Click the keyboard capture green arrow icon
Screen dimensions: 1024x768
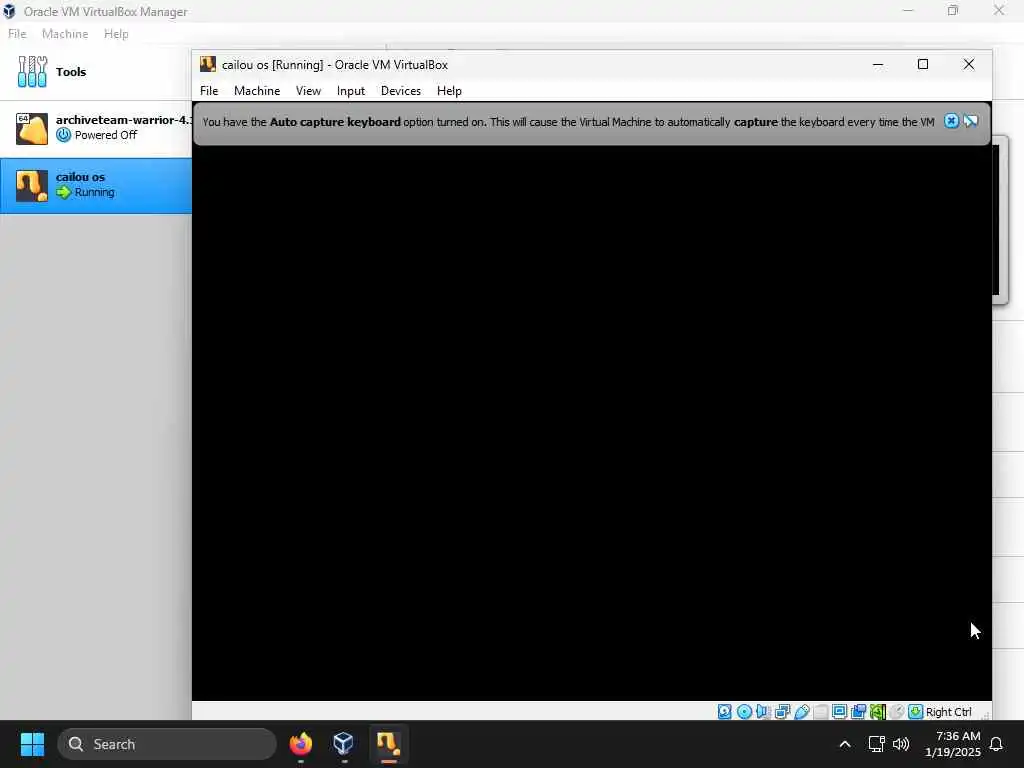[x=916, y=712]
